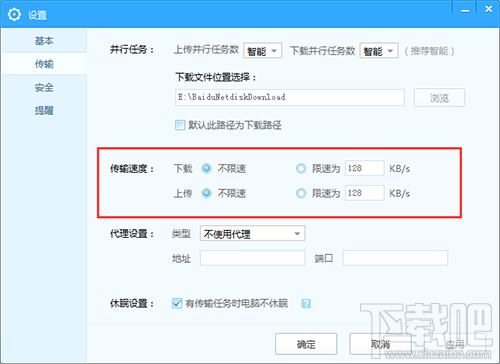Expand the 下载并行任务数 dropdown
Viewport: 500px width, 364px height.
pyautogui.click(x=379, y=51)
